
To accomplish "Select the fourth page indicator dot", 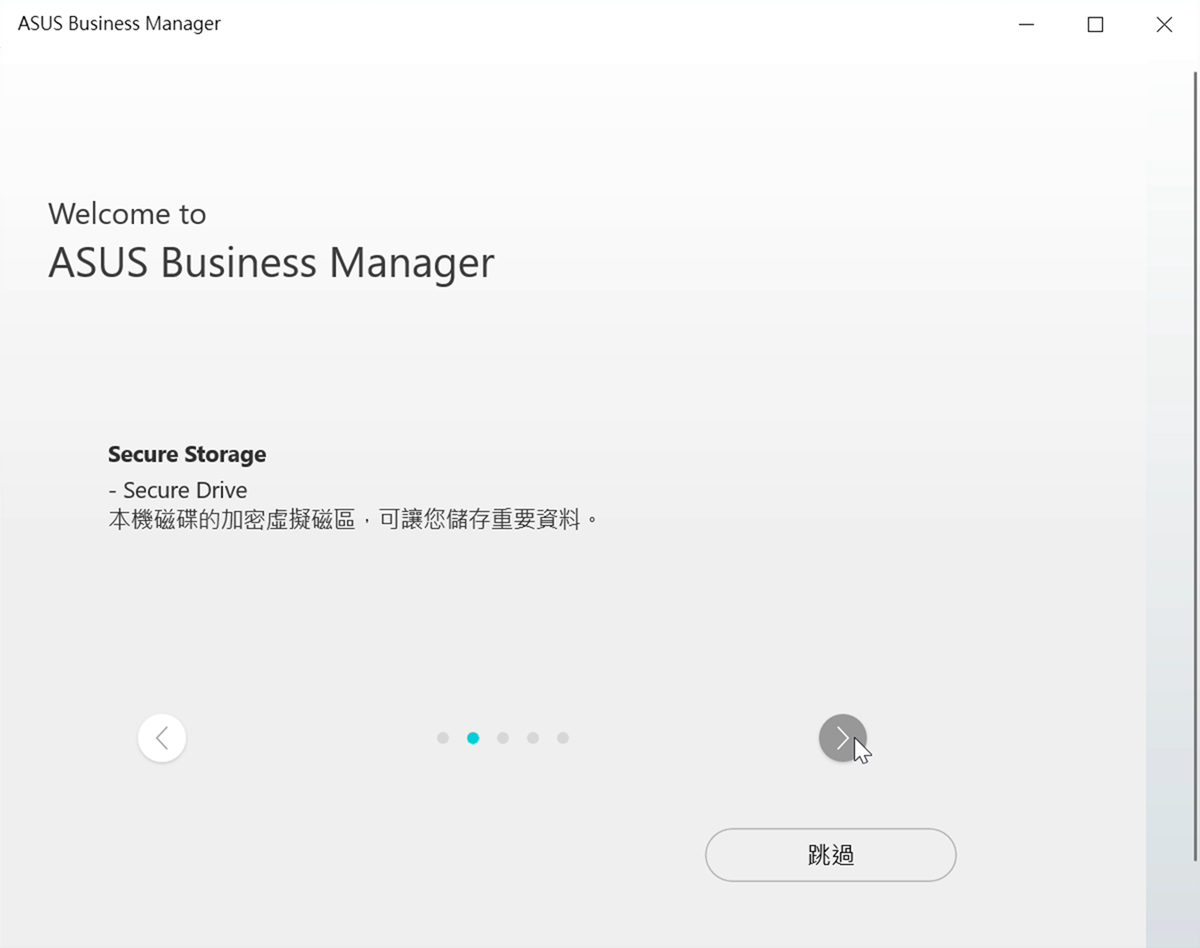I will (533, 738).
